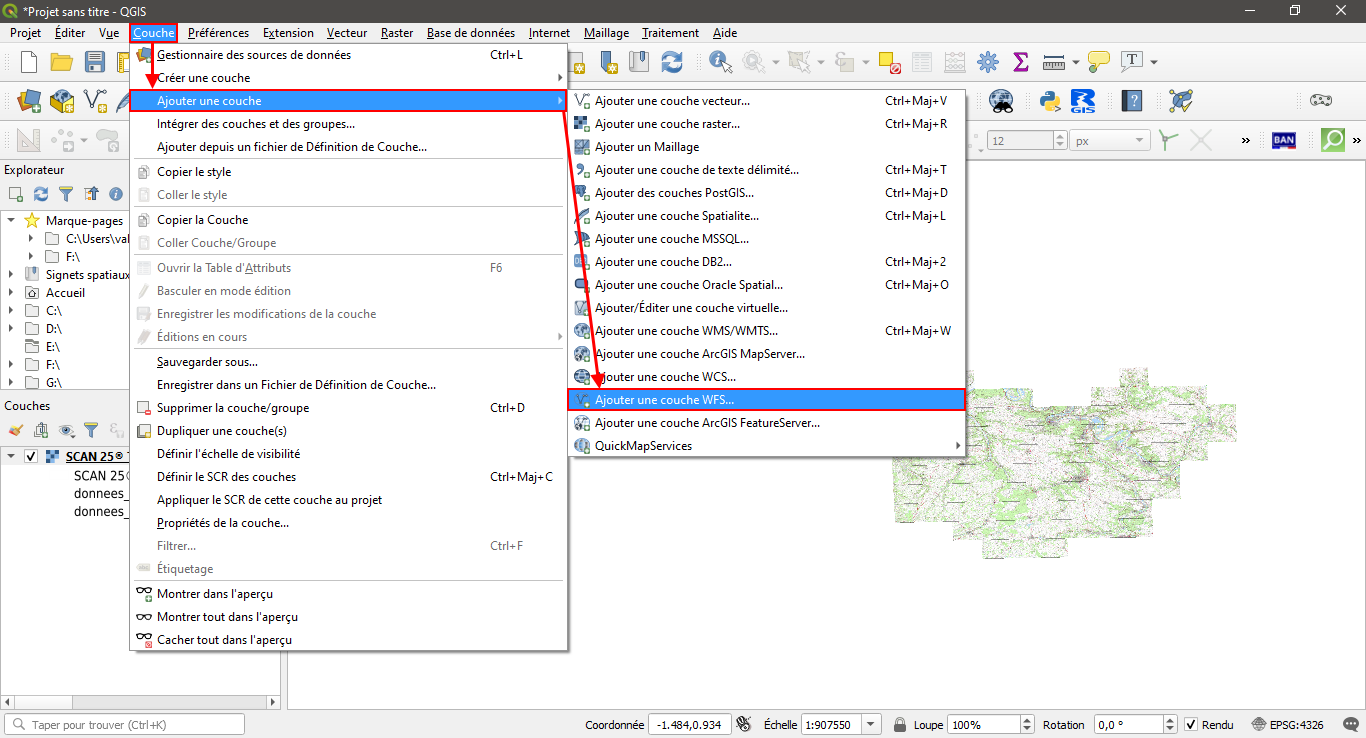Click the New GeoPackage layer toolbar icon
The height and width of the screenshot is (738, 1366).
62,100
